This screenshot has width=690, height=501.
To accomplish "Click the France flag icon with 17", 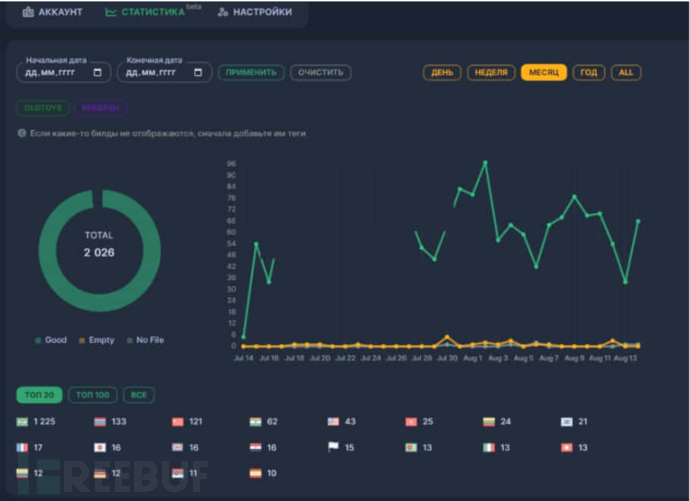I will coord(22,447).
